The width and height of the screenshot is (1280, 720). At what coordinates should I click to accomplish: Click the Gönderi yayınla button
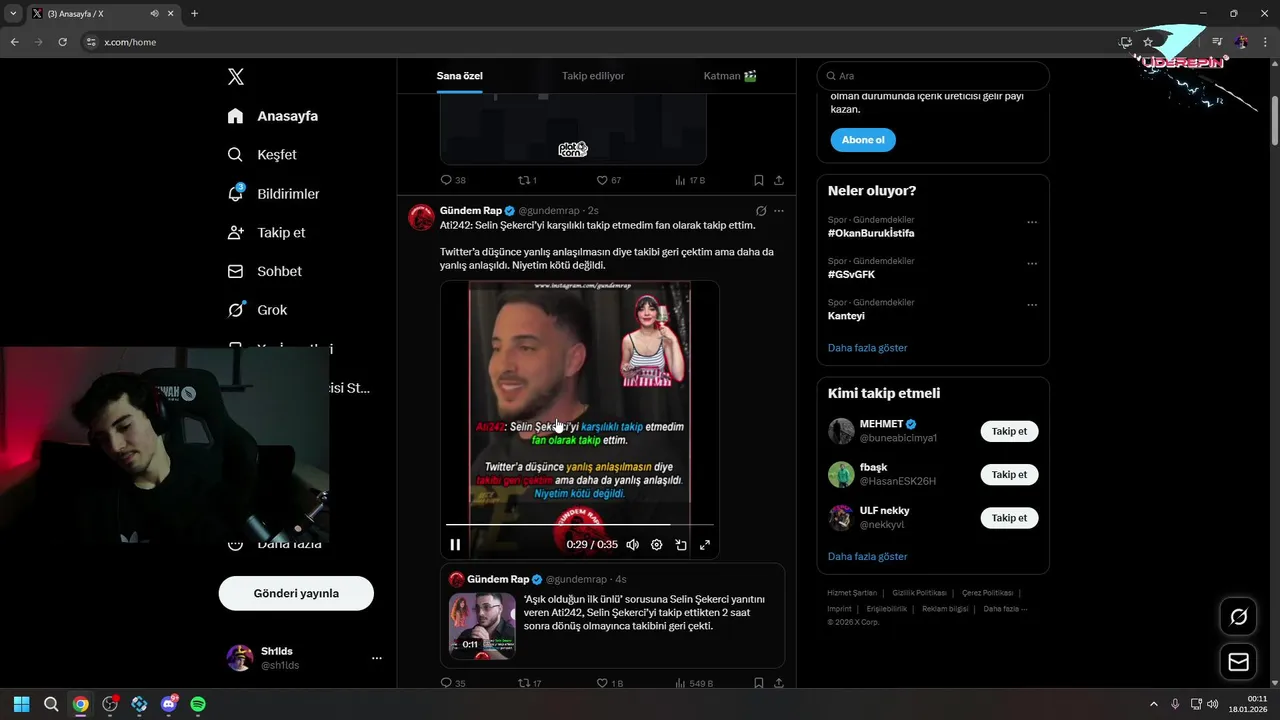[296, 593]
